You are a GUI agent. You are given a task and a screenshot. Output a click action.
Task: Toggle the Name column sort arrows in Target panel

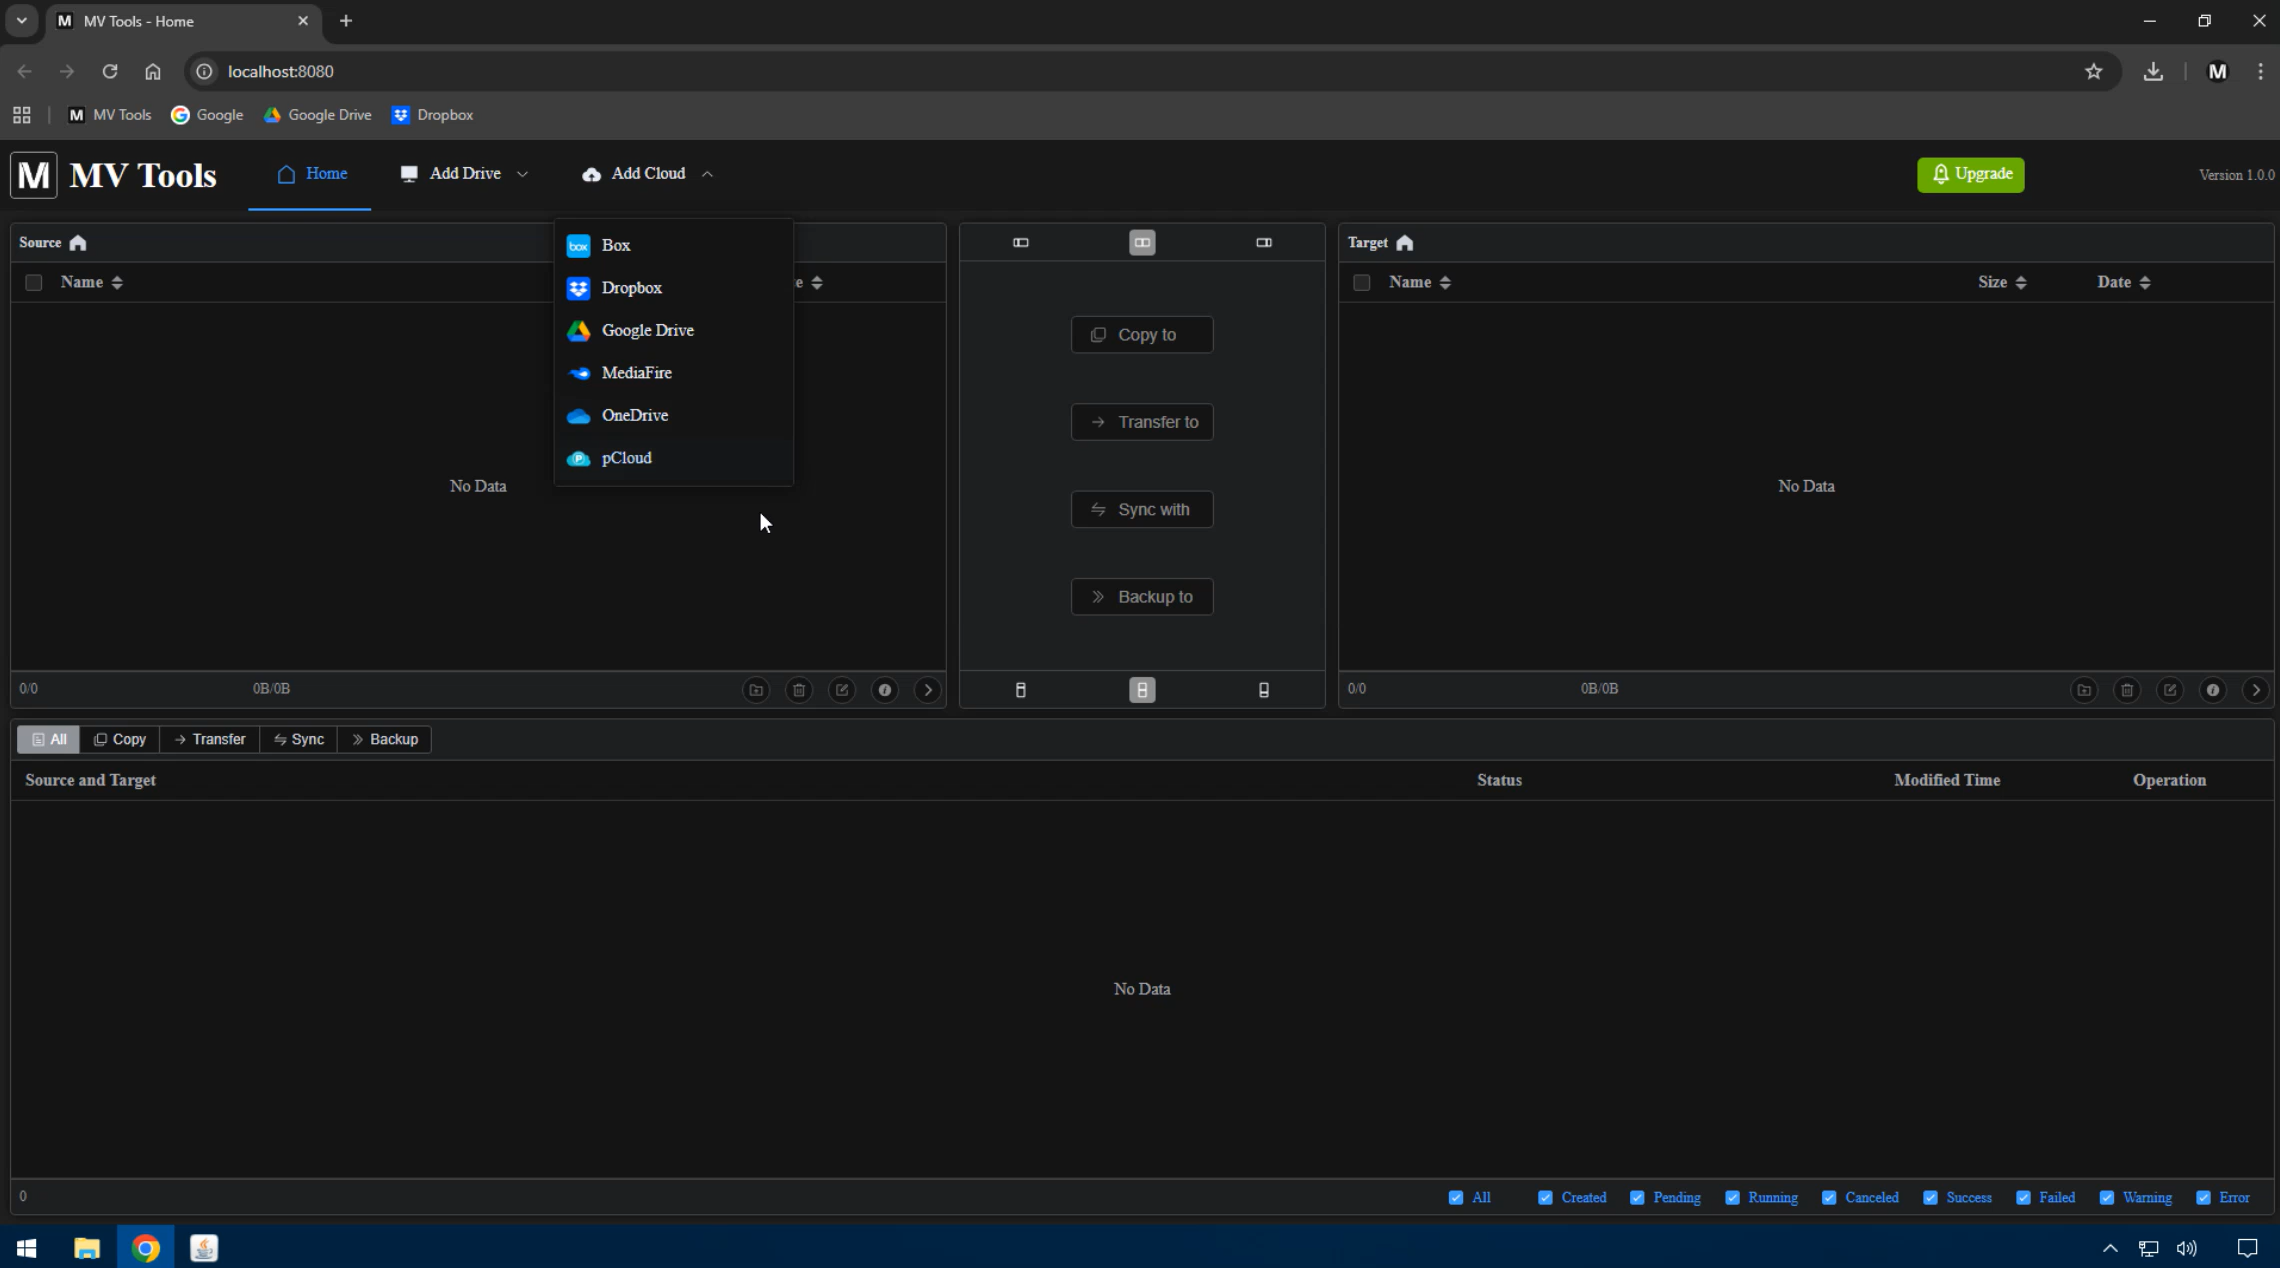pos(1444,282)
